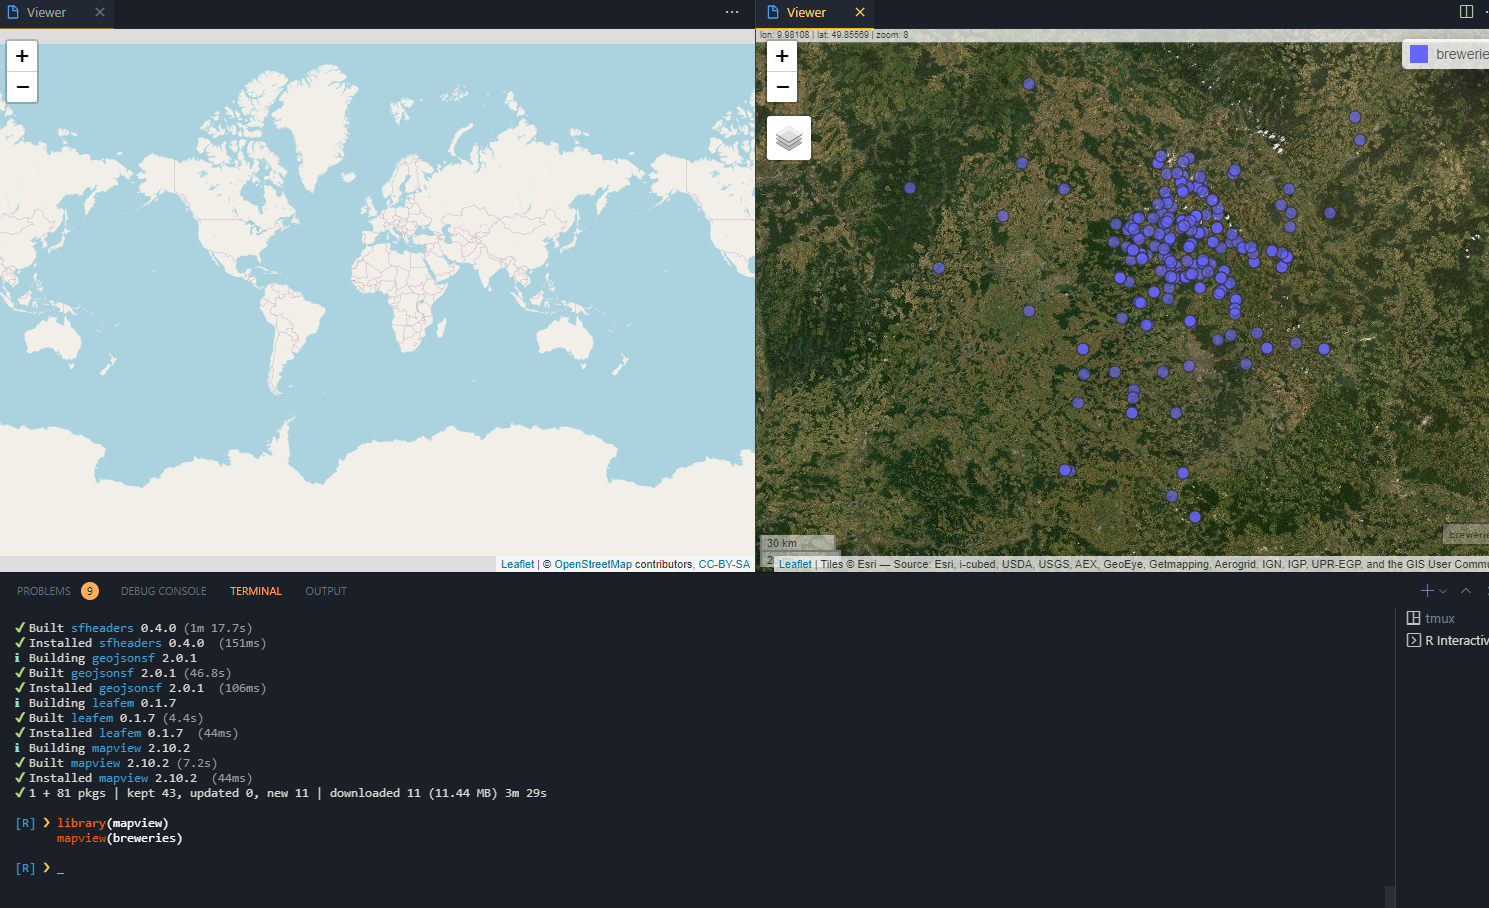This screenshot has width=1489, height=908.
Task: Select the tmux terminal in the list
Action: (1440, 618)
